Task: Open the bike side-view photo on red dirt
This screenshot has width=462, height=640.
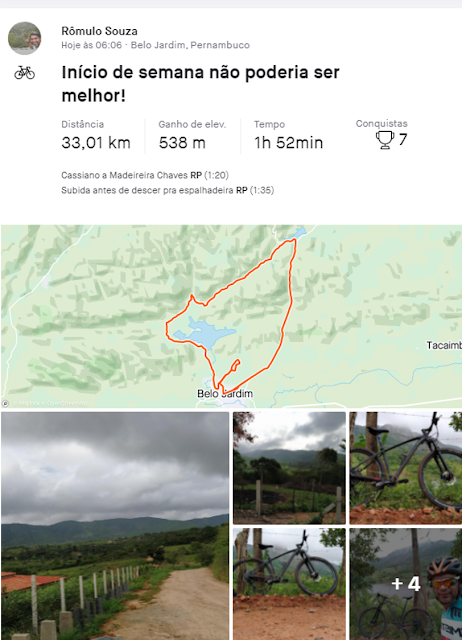Action: coord(289,584)
